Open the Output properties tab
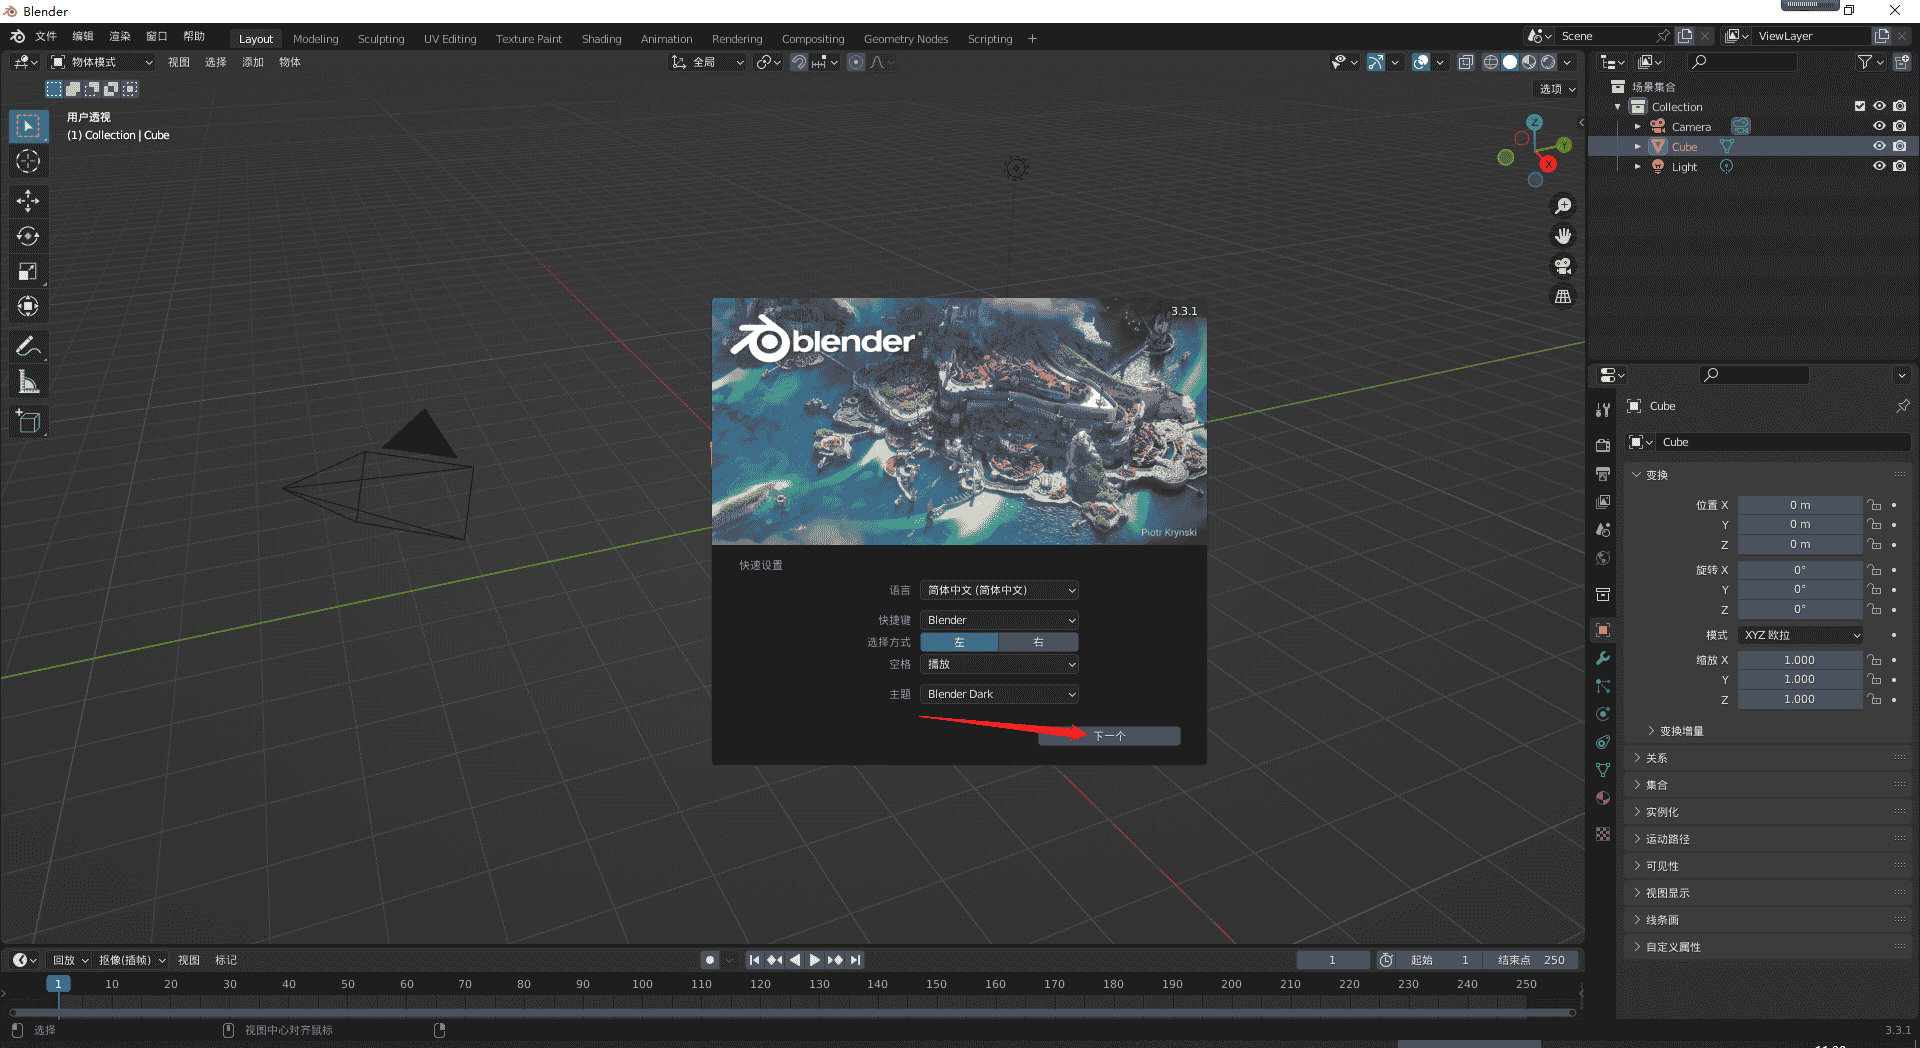Image resolution: width=1920 pixels, height=1048 pixels. coord(1603,473)
